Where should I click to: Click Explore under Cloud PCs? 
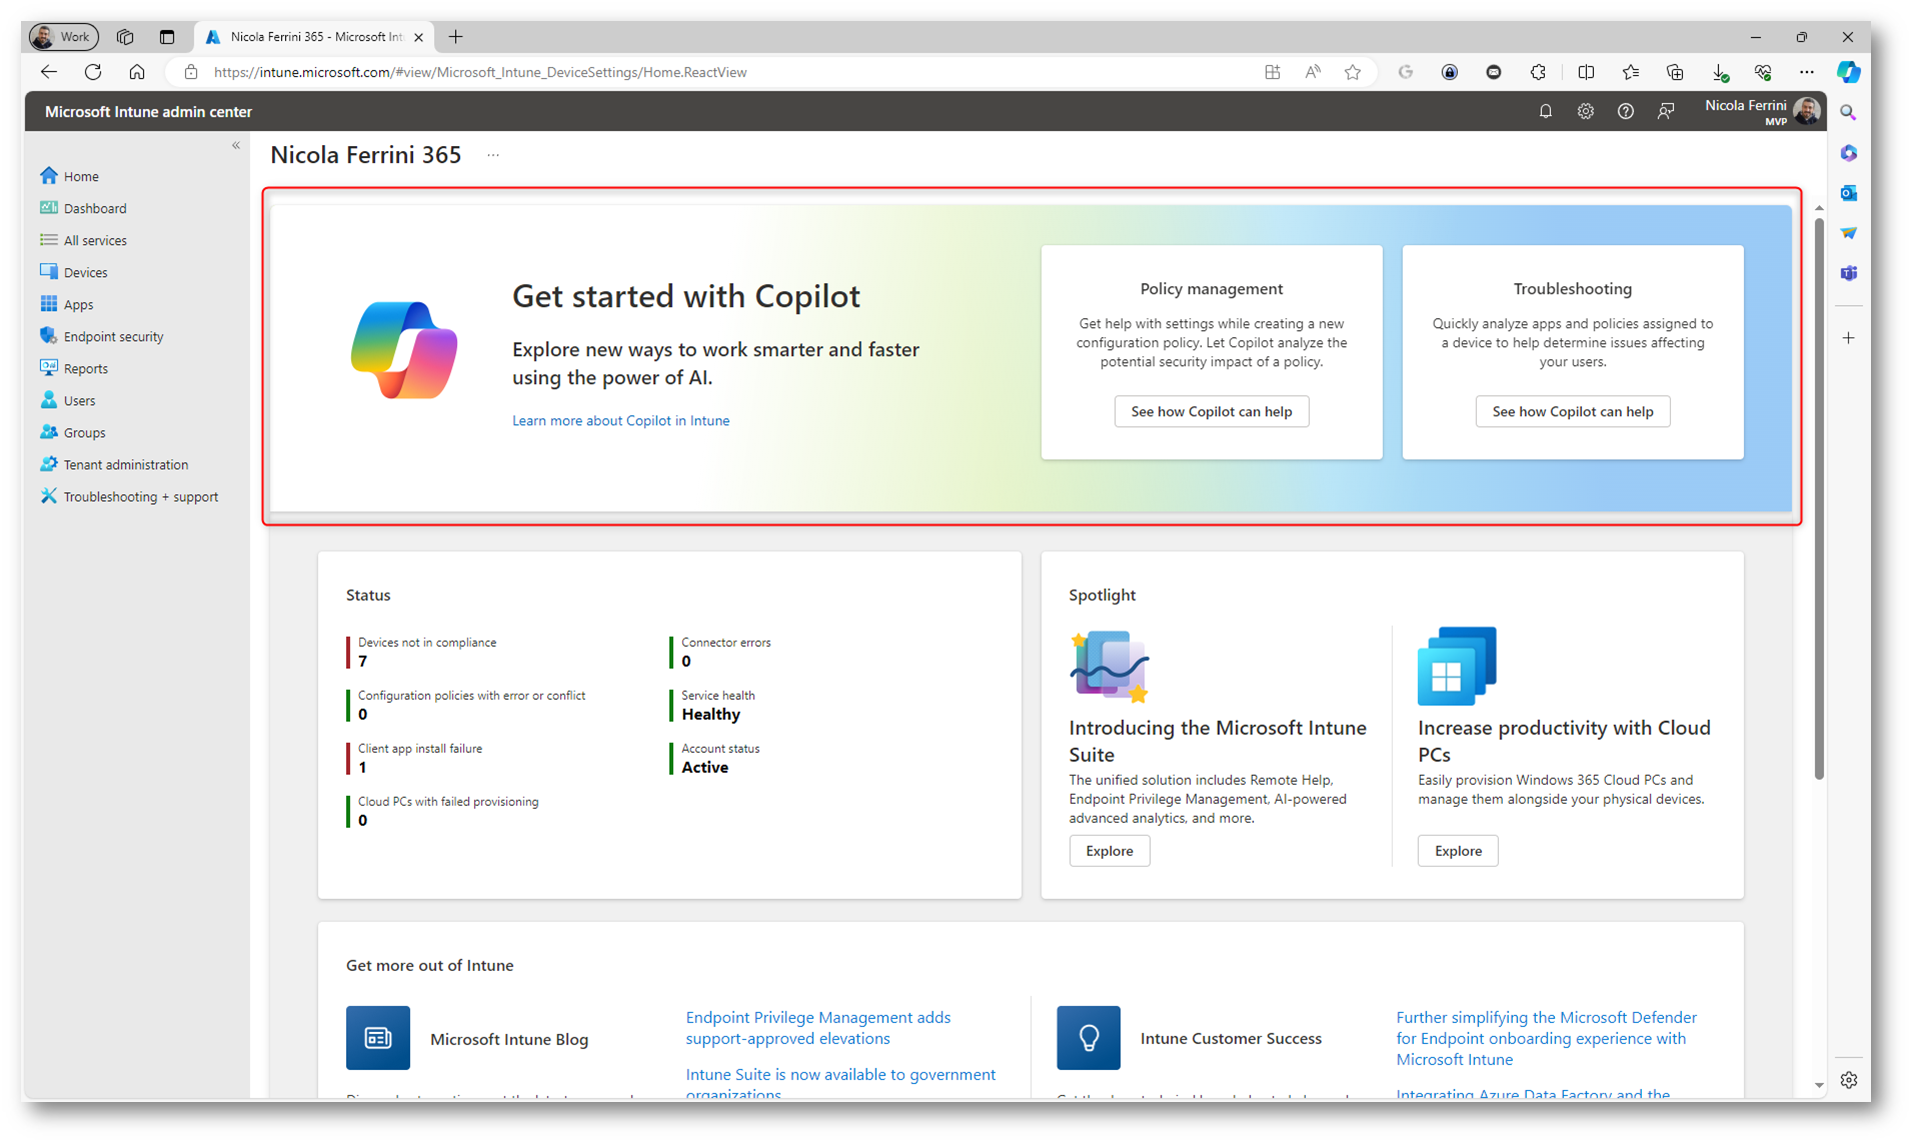[x=1457, y=850]
